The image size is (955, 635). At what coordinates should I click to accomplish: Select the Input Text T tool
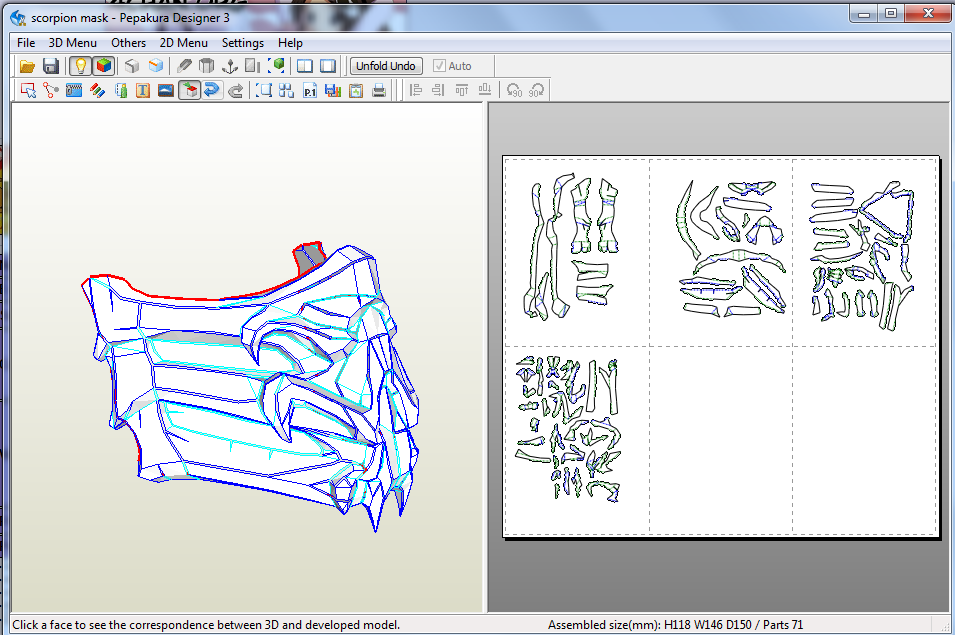(x=143, y=91)
